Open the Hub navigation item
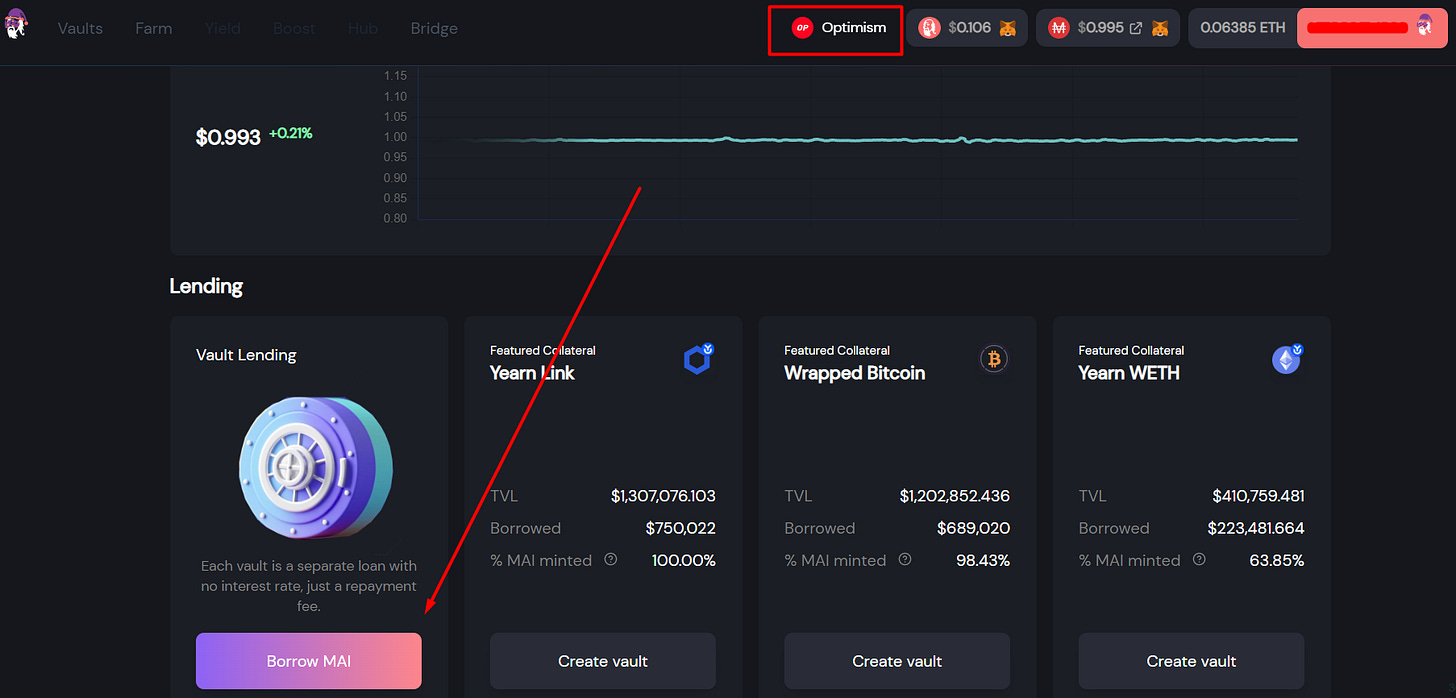This screenshot has width=1456, height=698. (x=363, y=28)
